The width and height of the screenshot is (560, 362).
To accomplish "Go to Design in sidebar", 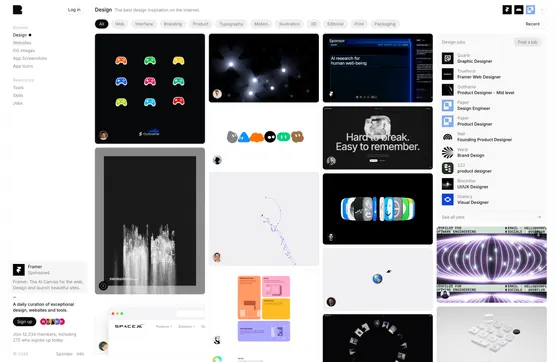I will point(20,35).
